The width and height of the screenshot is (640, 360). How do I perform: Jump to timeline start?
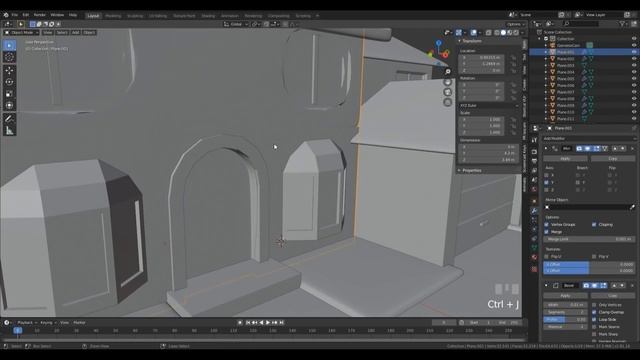(x=248, y=322)
